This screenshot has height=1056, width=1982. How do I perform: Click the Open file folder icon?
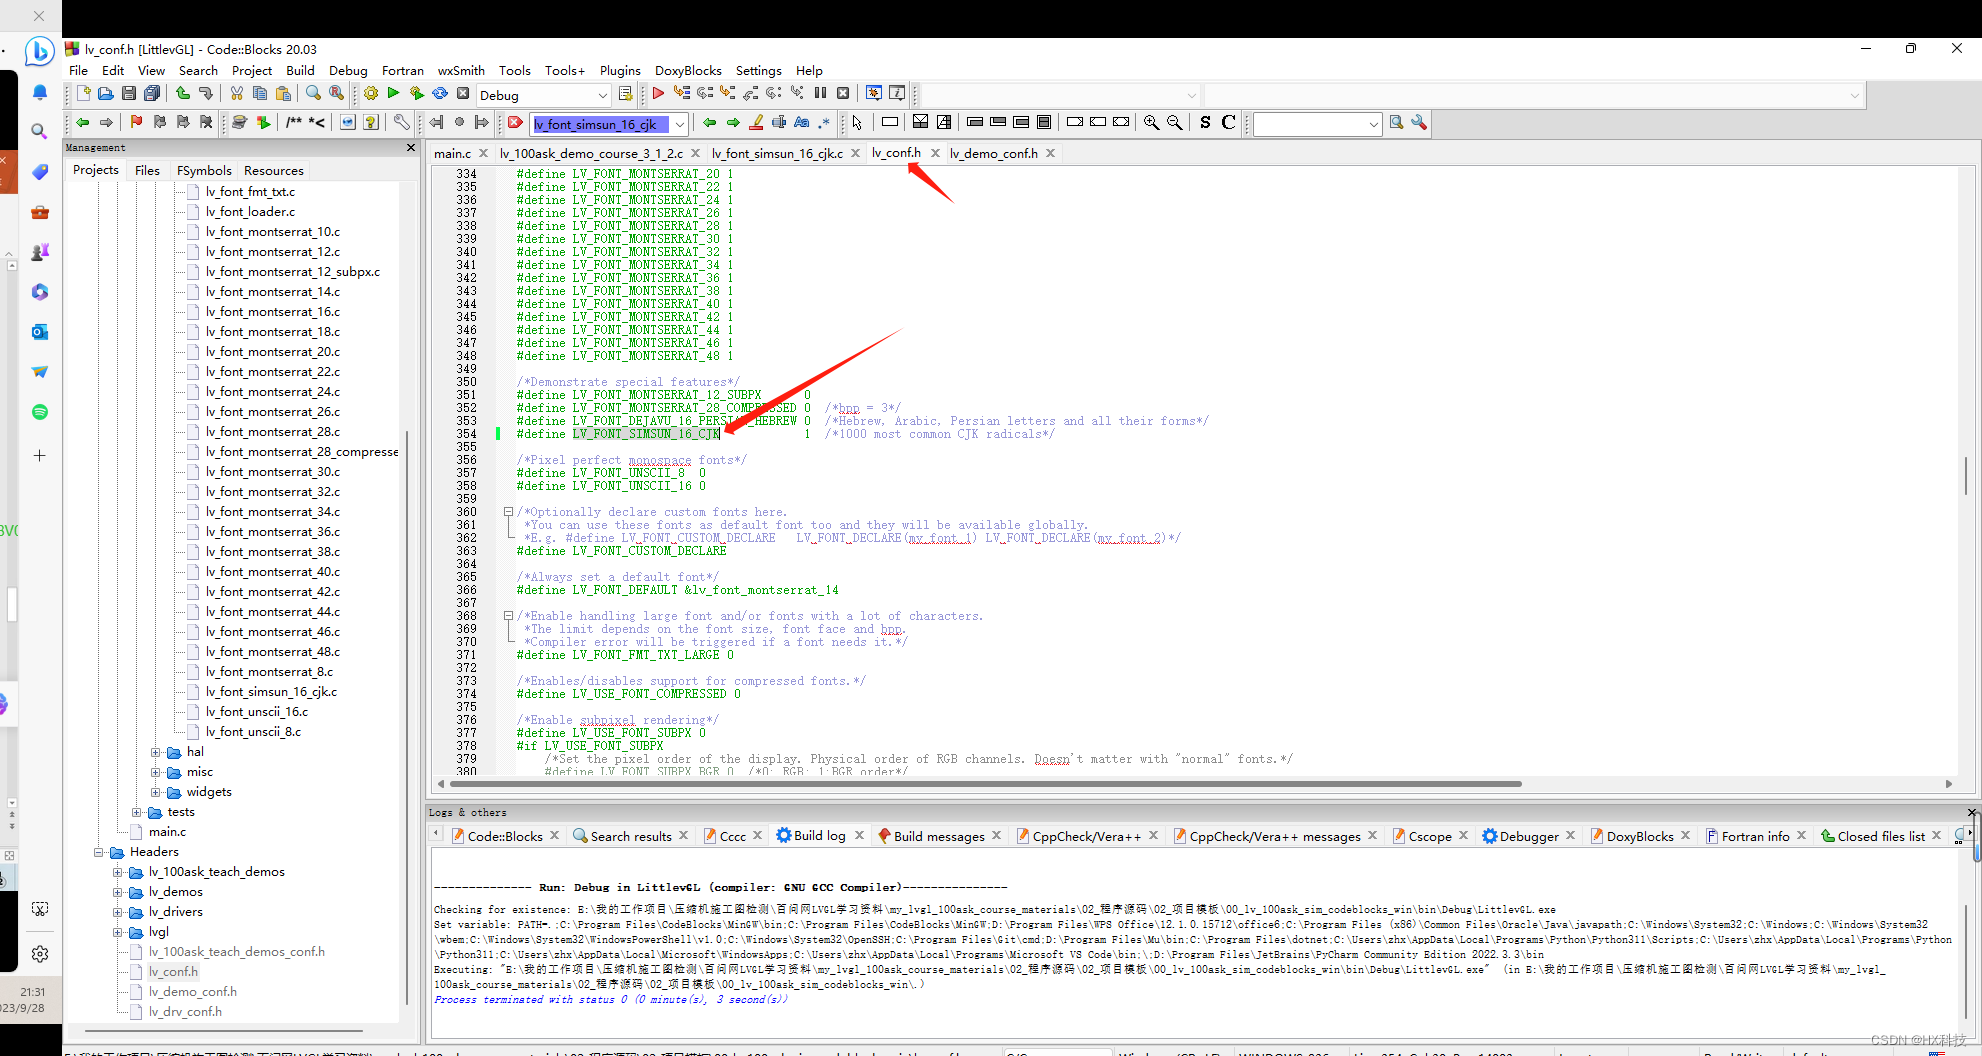pos(106,94)
